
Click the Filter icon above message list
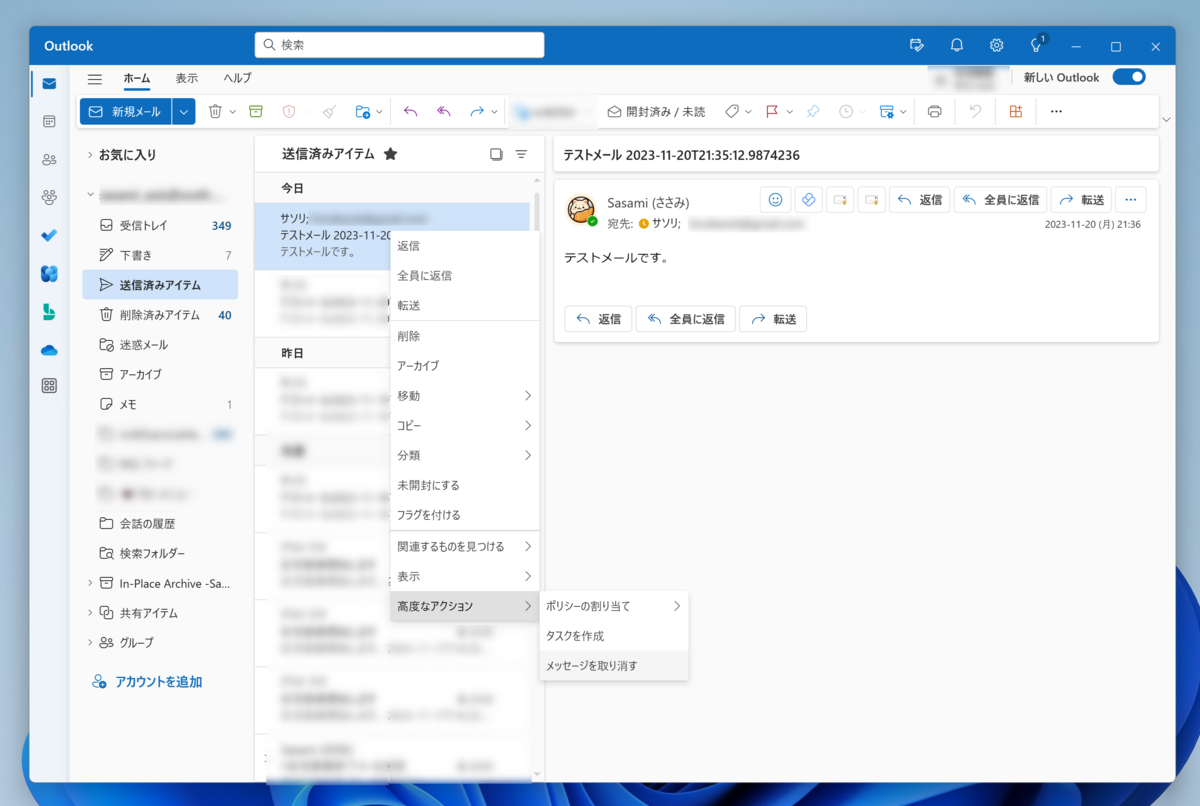521,154
